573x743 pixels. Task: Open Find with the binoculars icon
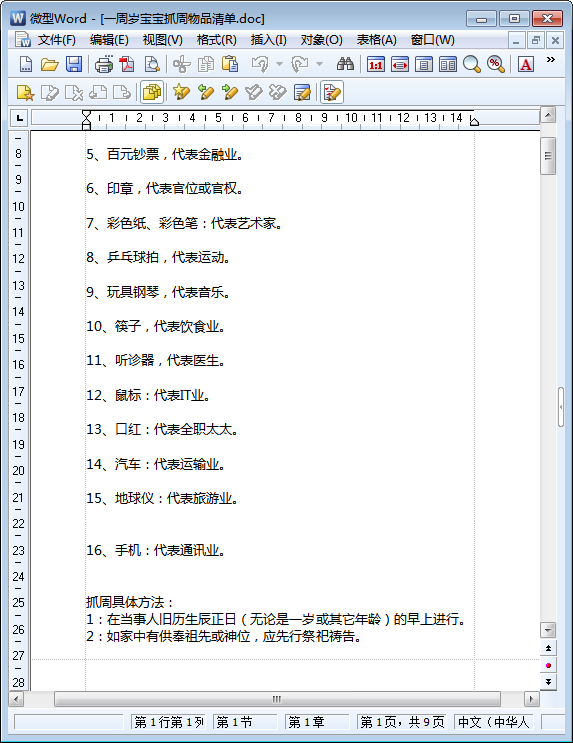[345, 64]
